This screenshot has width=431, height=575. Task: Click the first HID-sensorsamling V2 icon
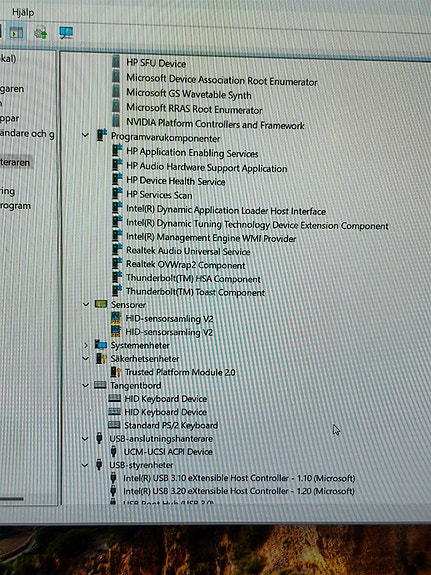[116, 318]
